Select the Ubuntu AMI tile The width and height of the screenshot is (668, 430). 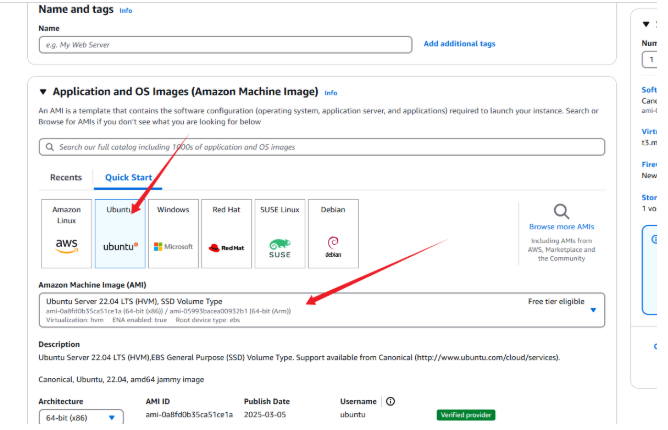pos(120,234)
